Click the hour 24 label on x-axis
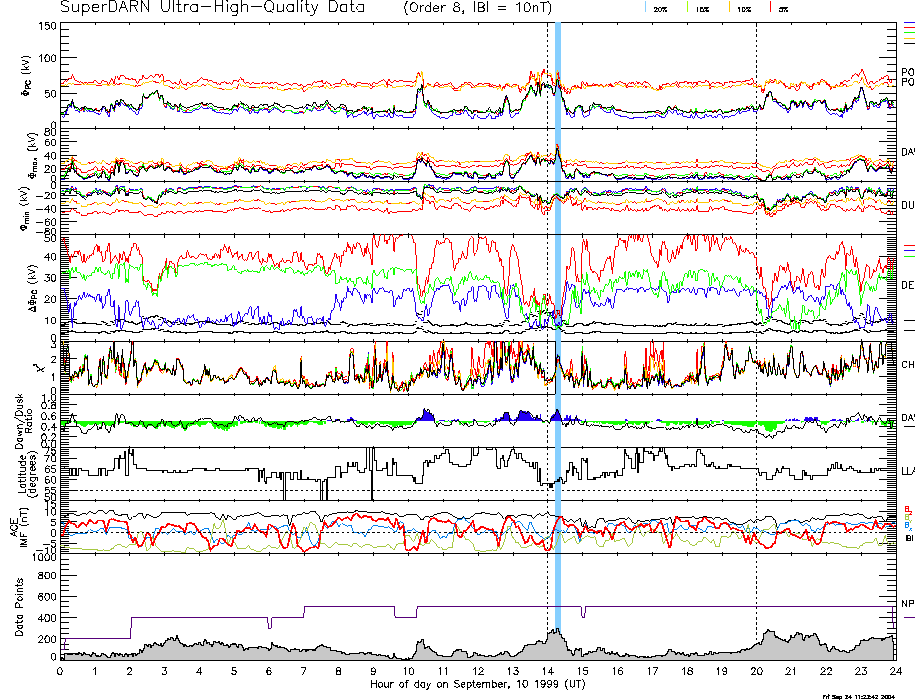The image size is (915, 700). [x=895, y=671]
